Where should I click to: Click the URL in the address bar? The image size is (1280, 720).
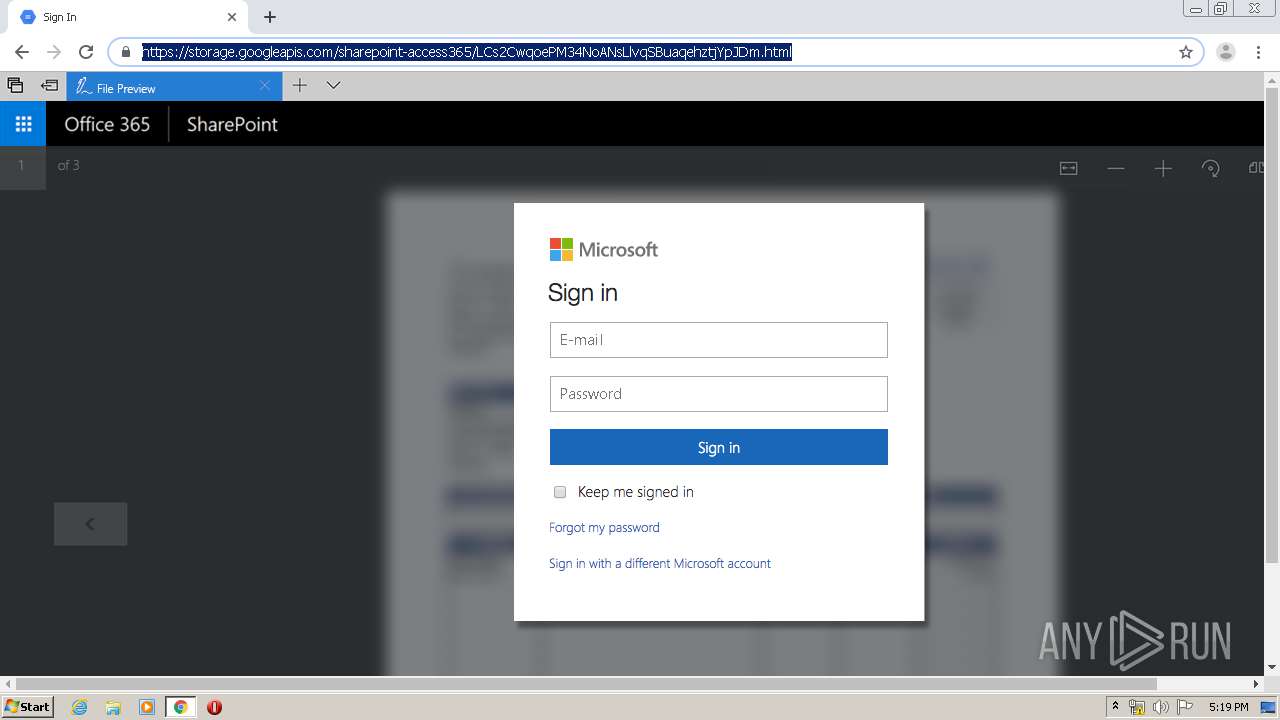467,52
